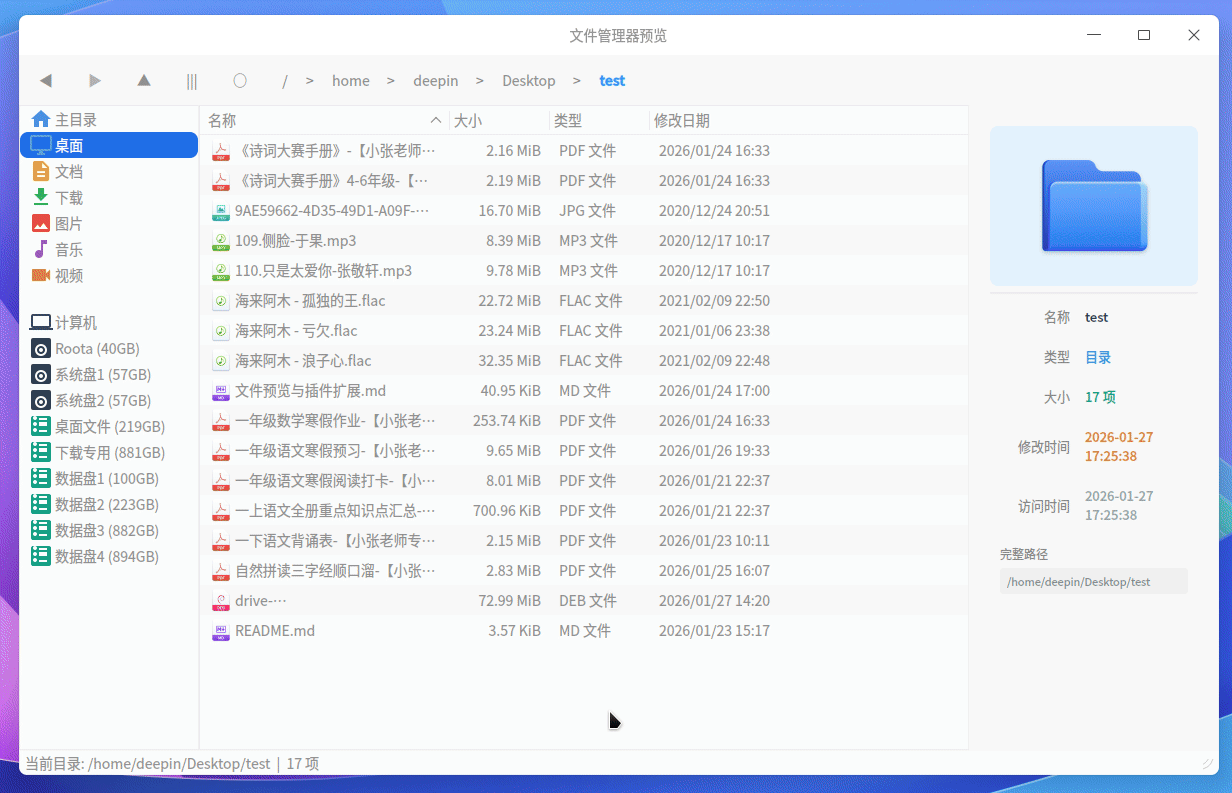Navigate to root '/' breadcrumb
This screenshot has height=793, width=1232.
pyautogui.click(x=285, y=81)
